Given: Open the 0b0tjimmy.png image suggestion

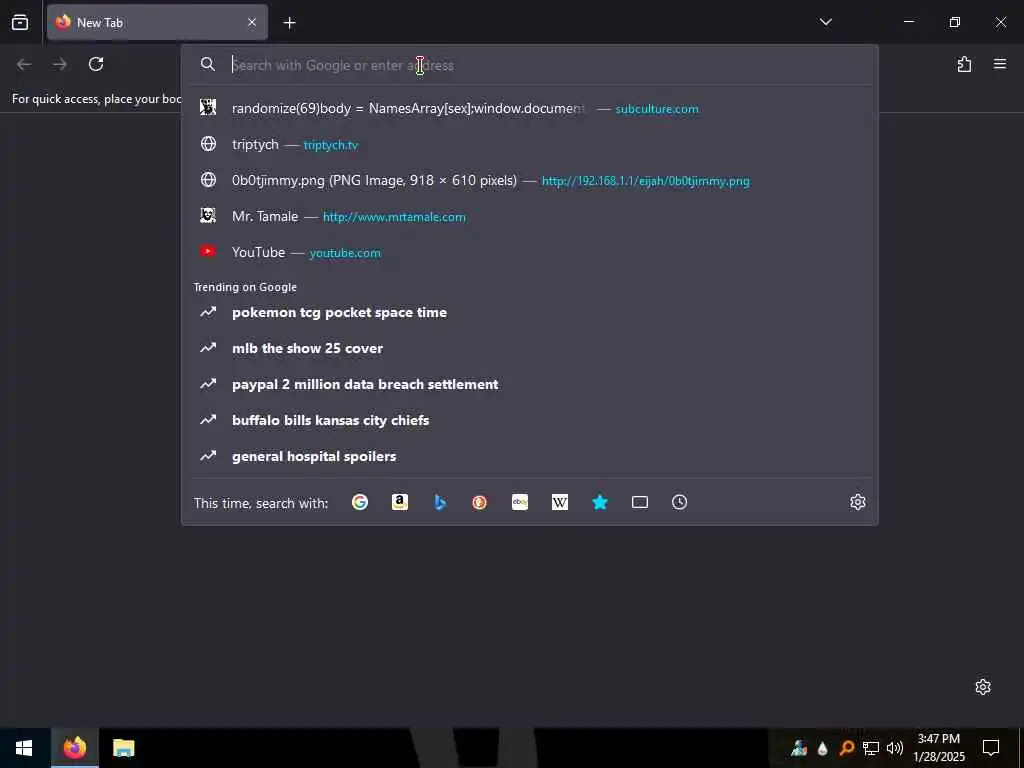Looking at the screenshot, I should 530,180.
